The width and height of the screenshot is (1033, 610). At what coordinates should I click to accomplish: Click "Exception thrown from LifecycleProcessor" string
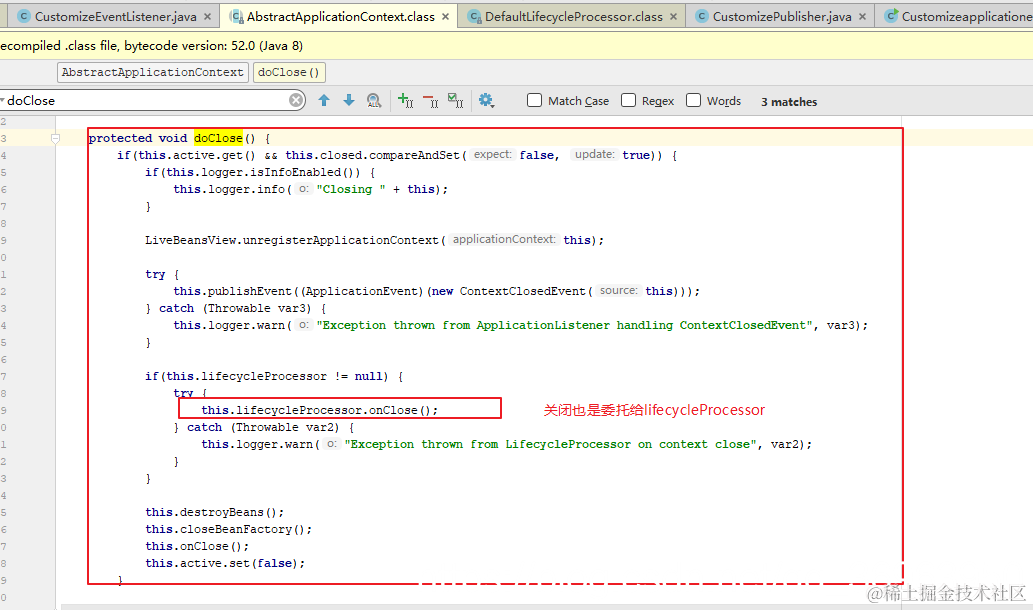click(x=550, y=444)
